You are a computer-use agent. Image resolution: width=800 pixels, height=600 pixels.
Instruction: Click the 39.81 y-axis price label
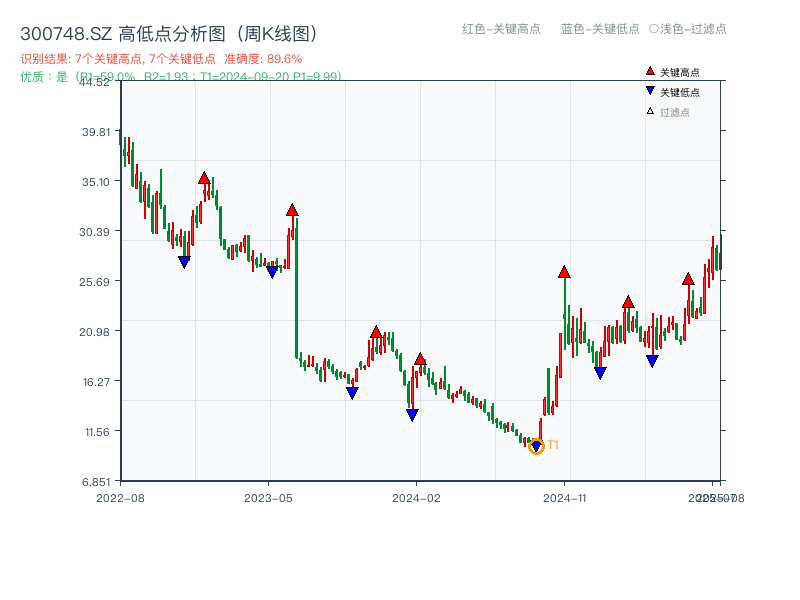point(96,132)
